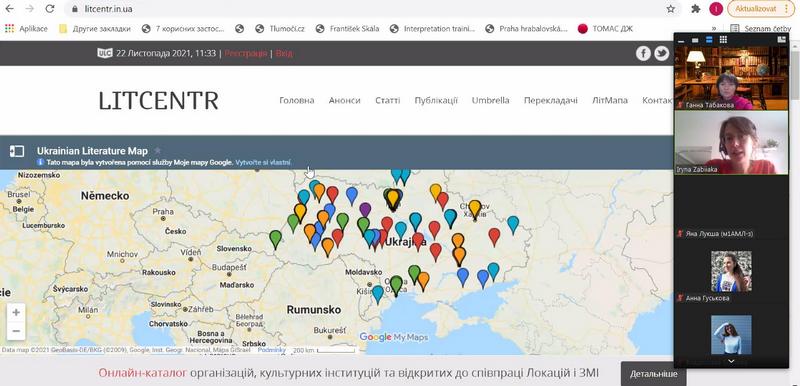
Task: Open the ЛітМапа menu item
Action: 610,100
